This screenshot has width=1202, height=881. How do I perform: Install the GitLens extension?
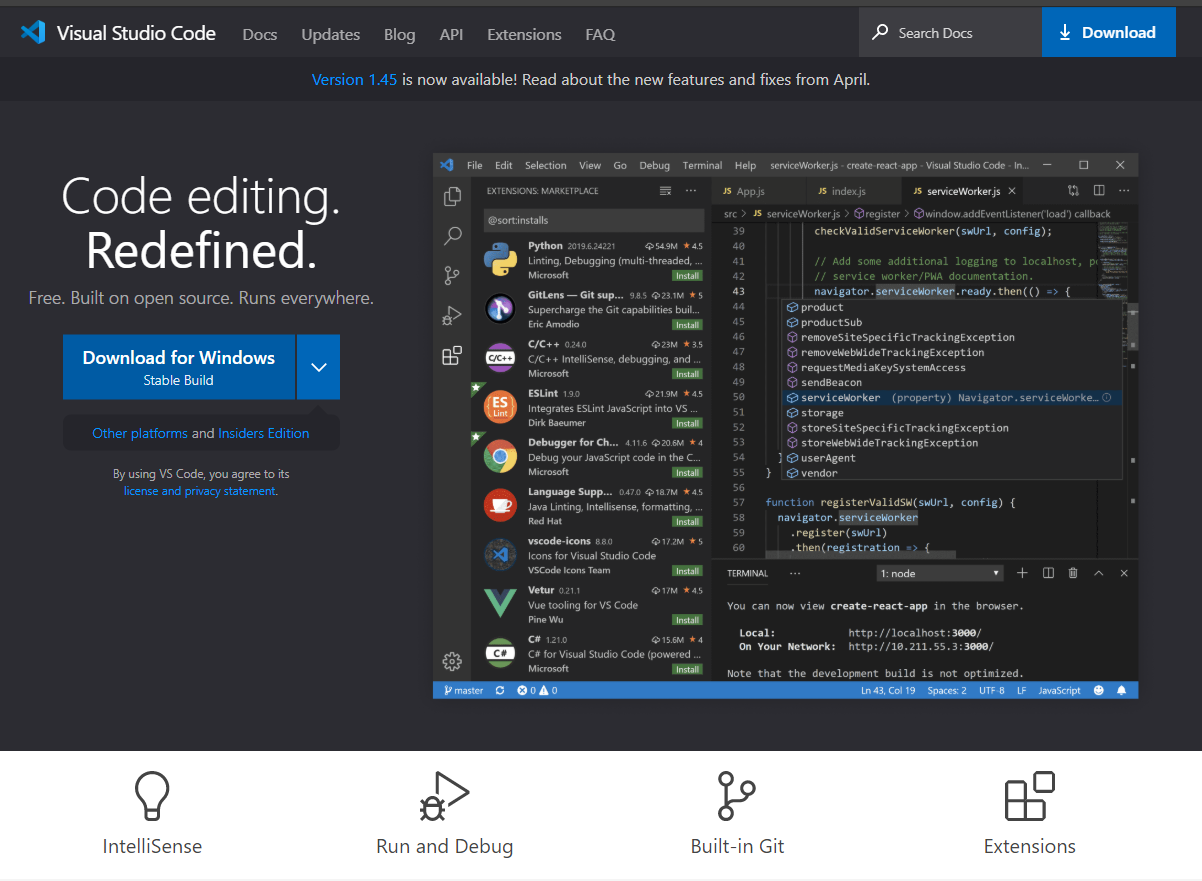[x=687, y=325]
